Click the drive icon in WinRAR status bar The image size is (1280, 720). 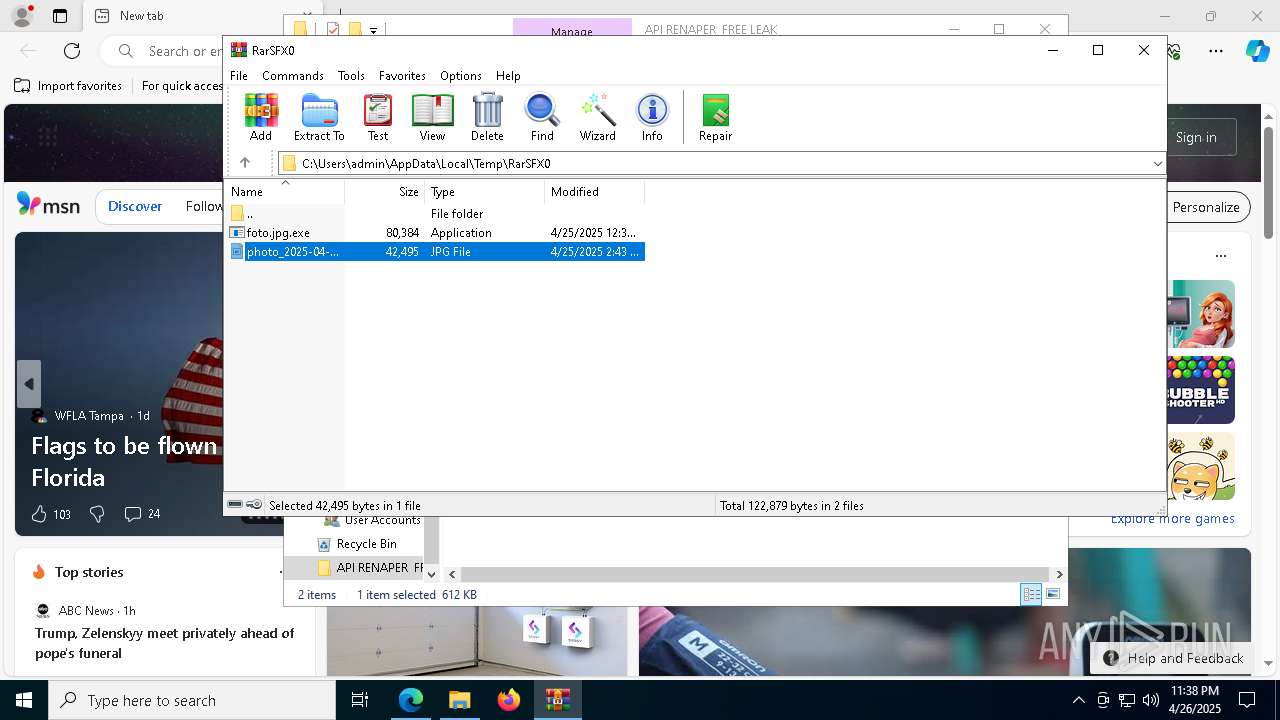click(x=235, y=505)
